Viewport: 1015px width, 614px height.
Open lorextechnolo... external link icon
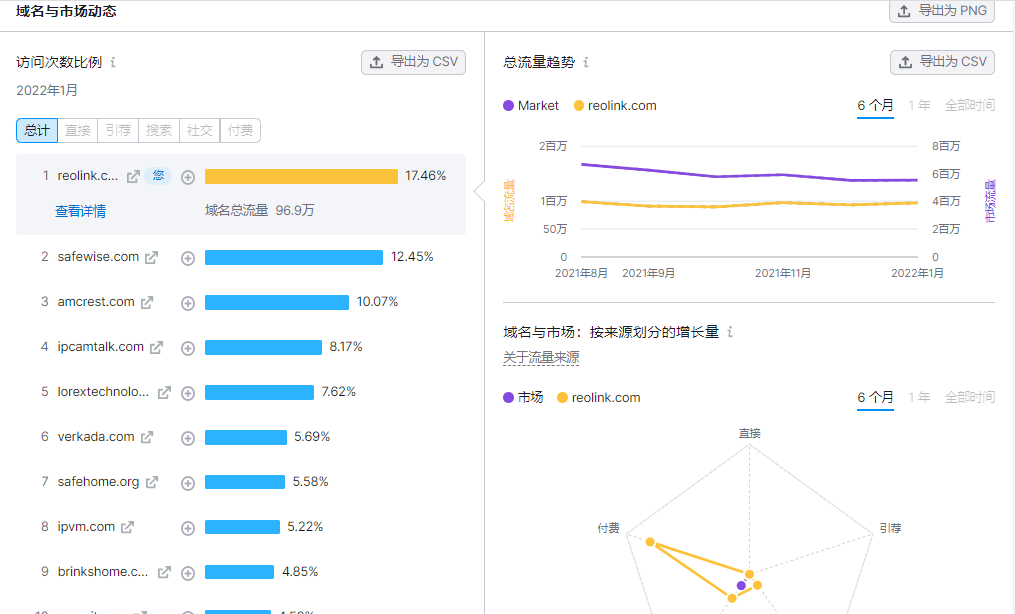point(164,392)
